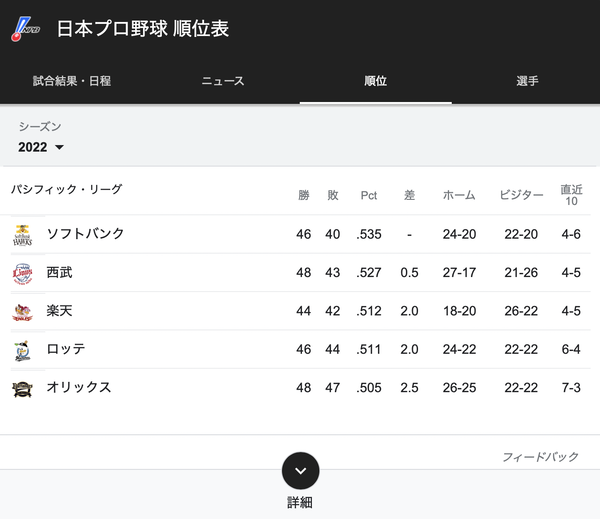Viewport: 600px width, 519px height.
Task: Switch to the ニュース tab
Action: (x=223, y=81)
